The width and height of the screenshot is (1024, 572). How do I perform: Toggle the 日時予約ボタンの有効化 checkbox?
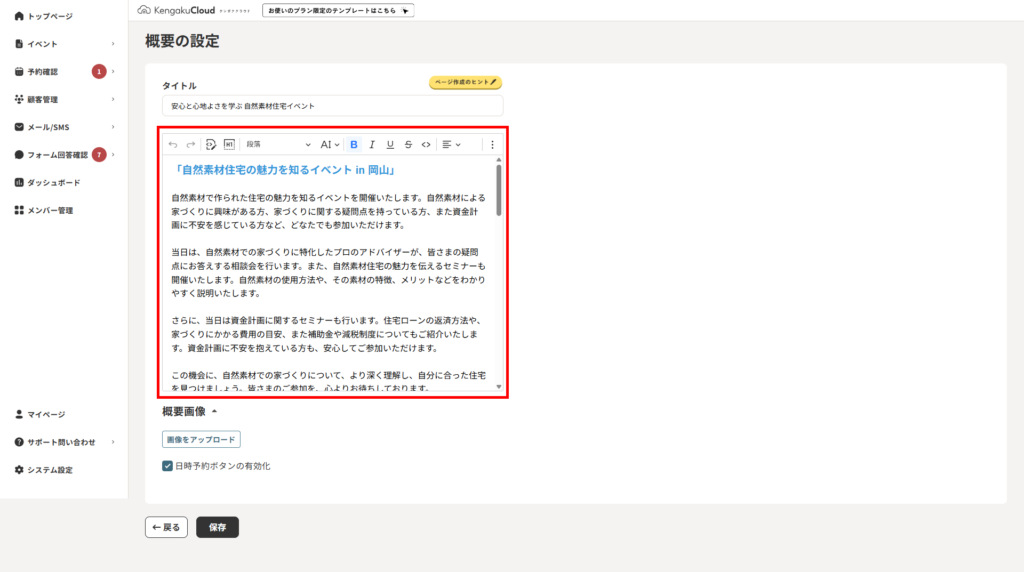168,466
